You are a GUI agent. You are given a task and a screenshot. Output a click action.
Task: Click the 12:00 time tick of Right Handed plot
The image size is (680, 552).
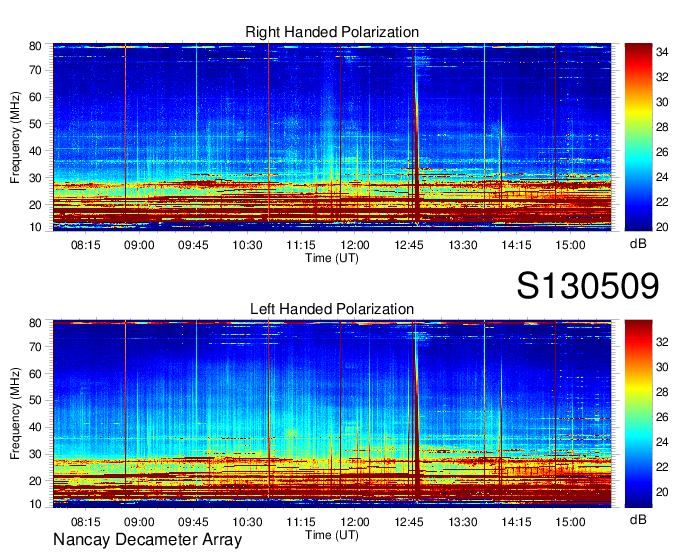355,245
